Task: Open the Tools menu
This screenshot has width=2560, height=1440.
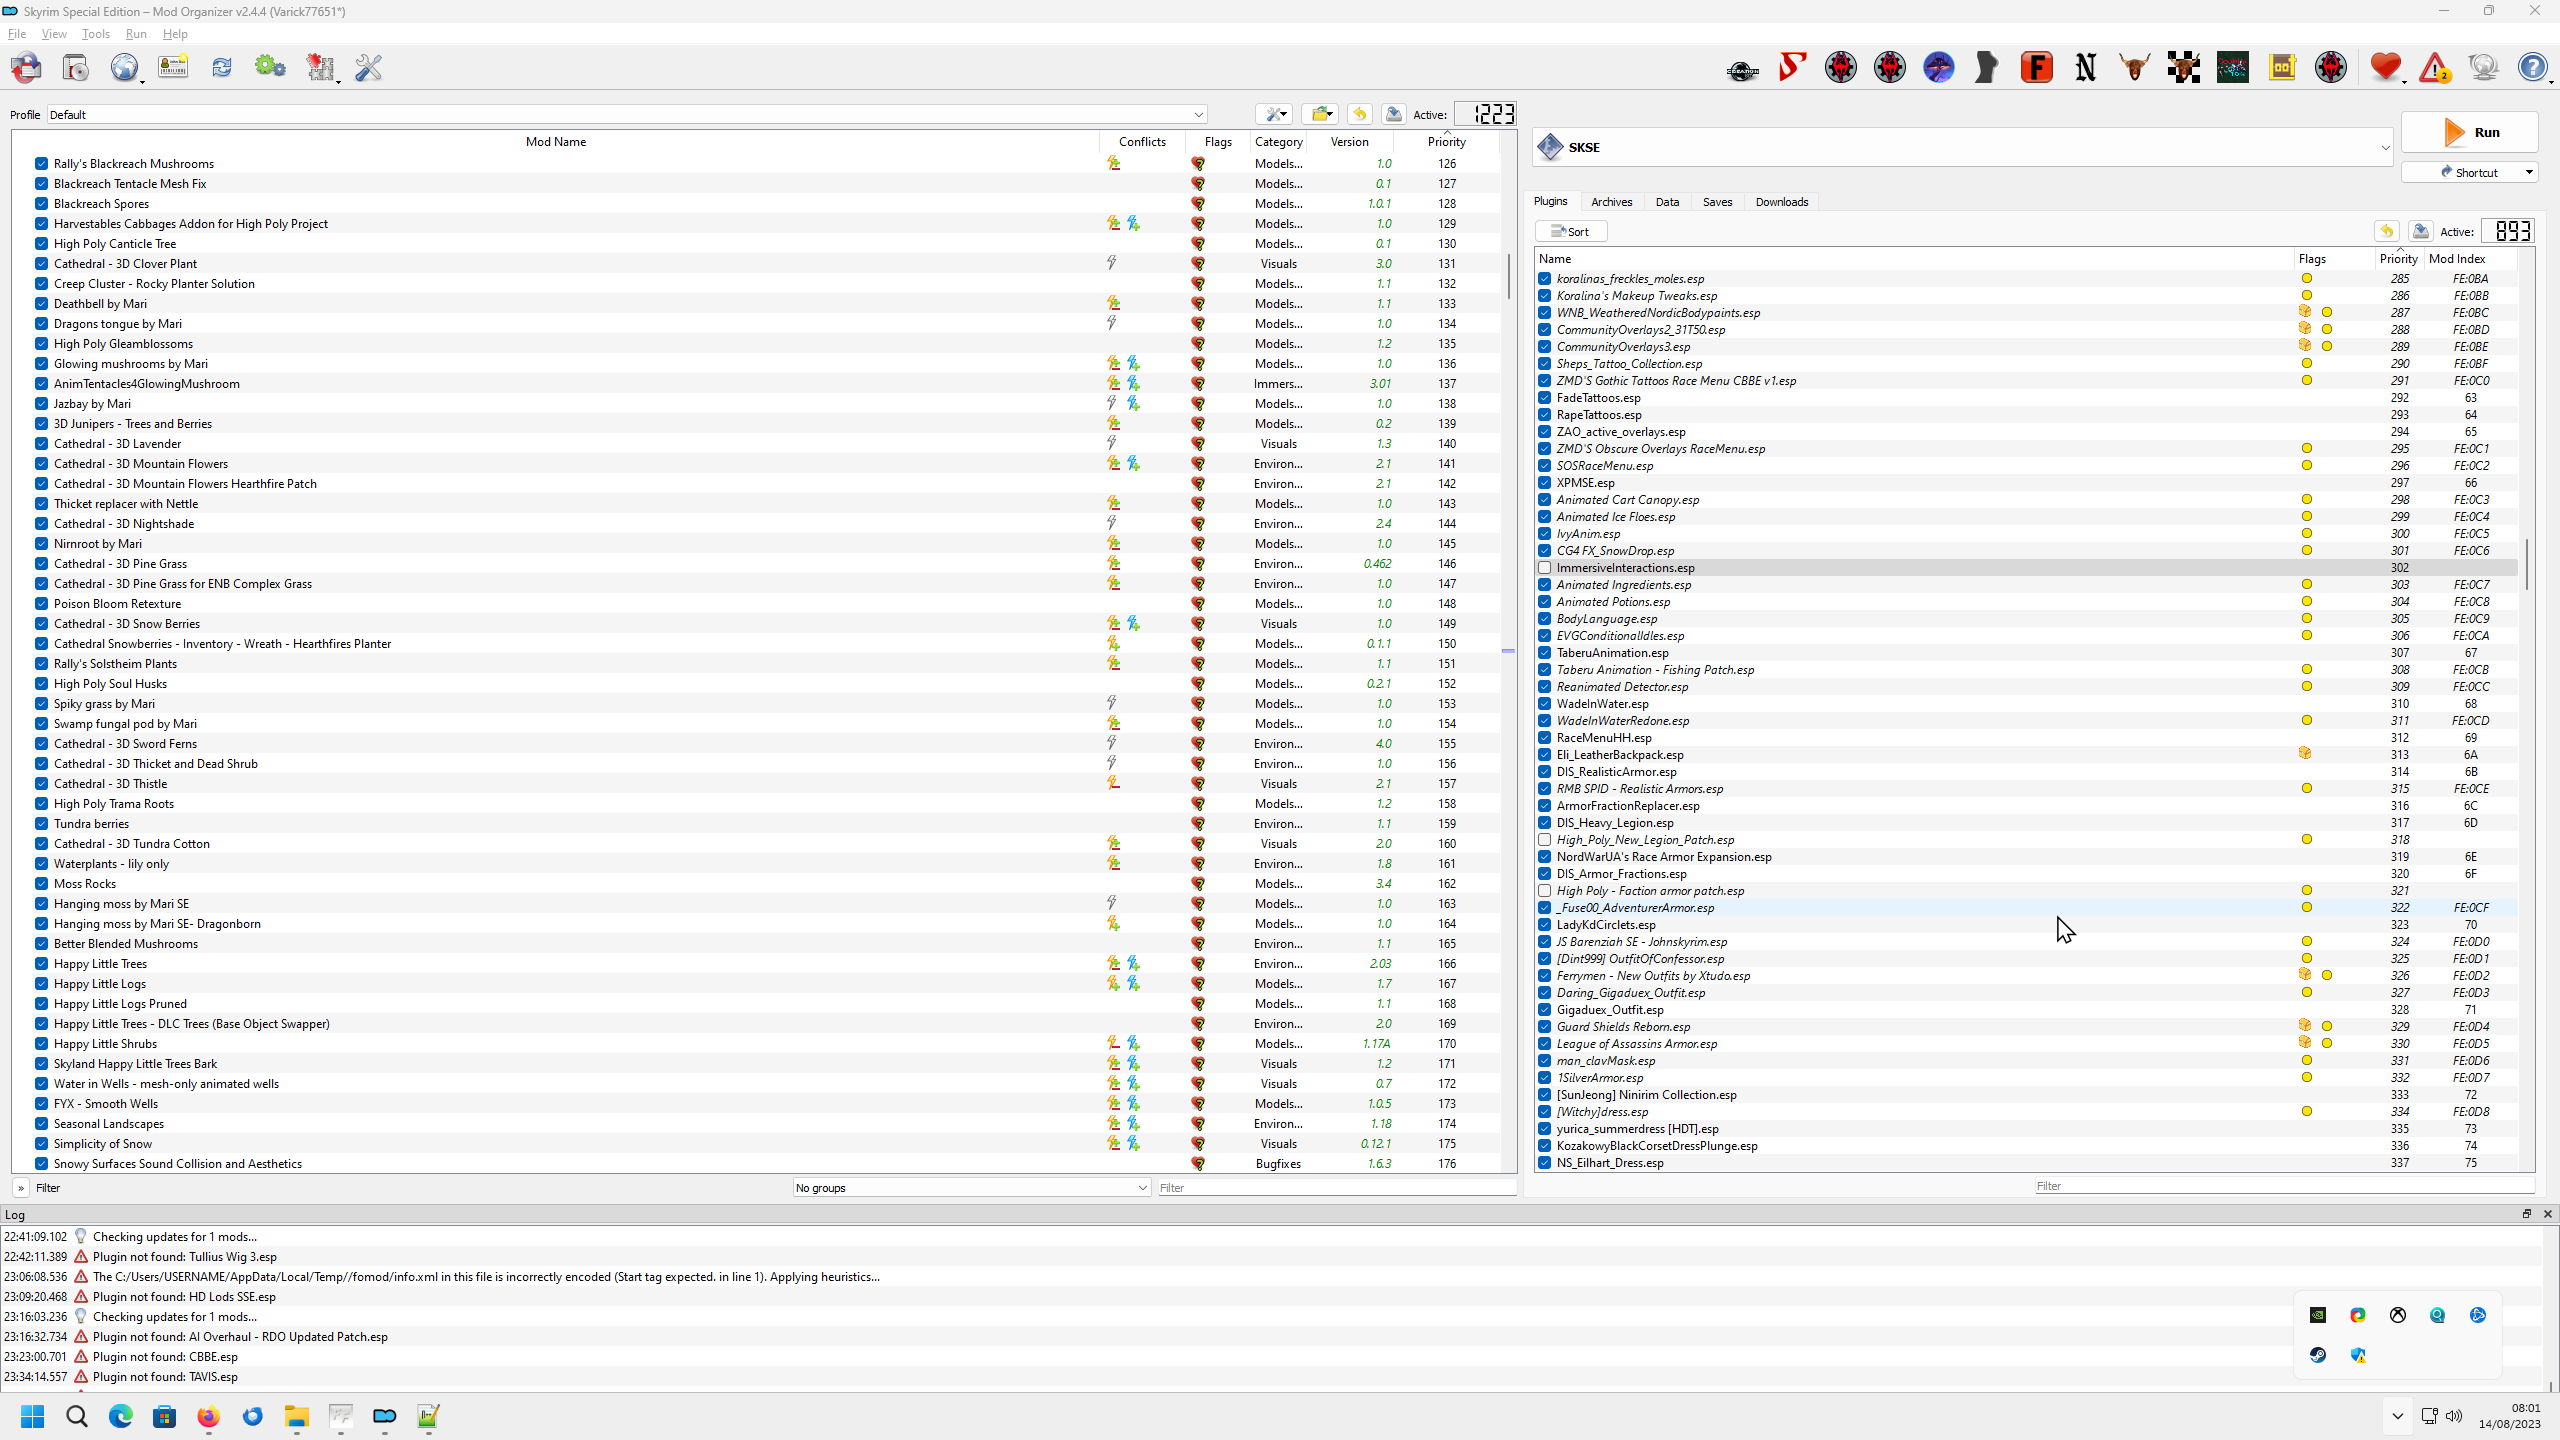Action: [x=96, y=34]
